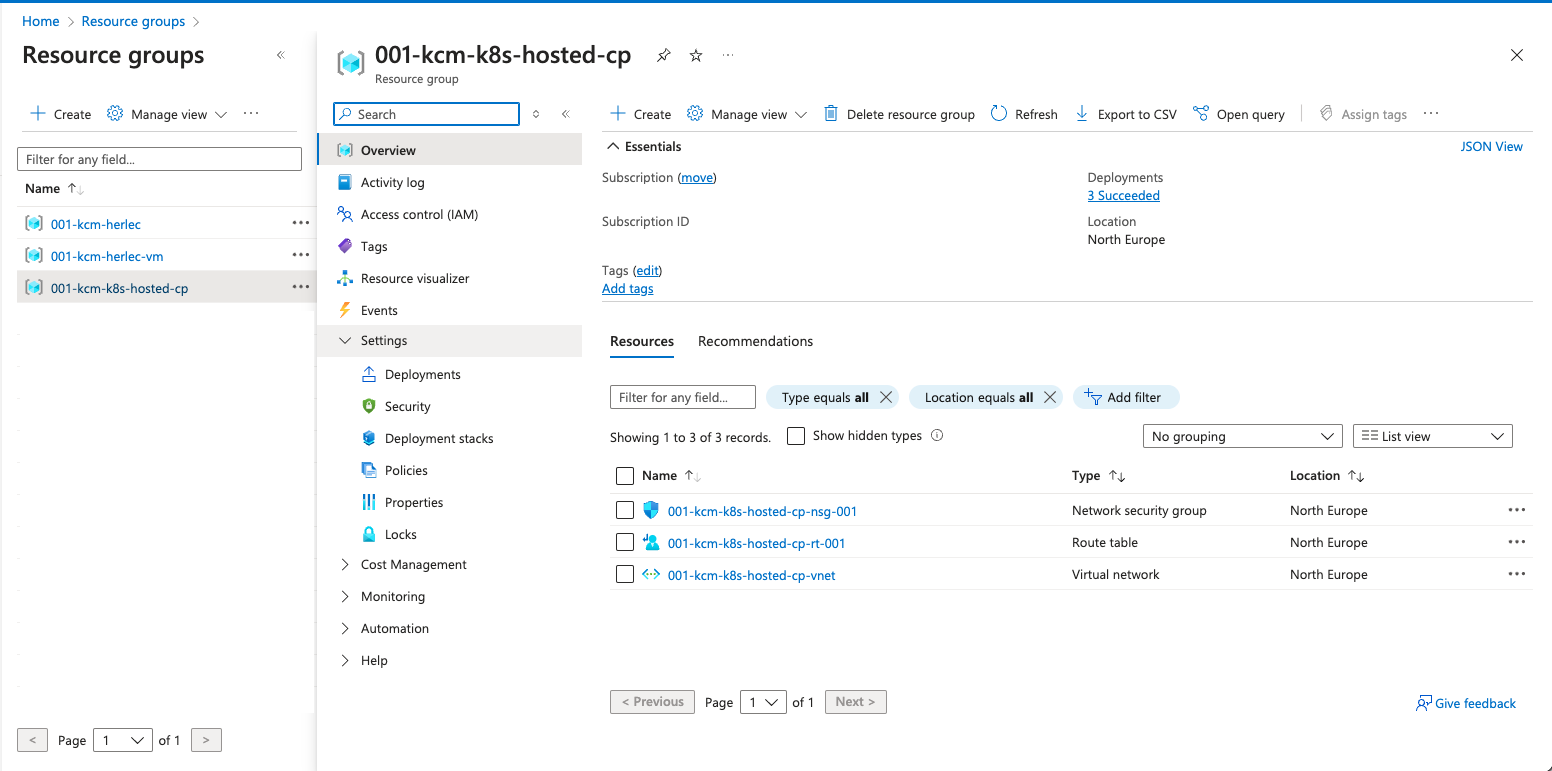
Task: Export resources to CSV
Action: 1126,114
